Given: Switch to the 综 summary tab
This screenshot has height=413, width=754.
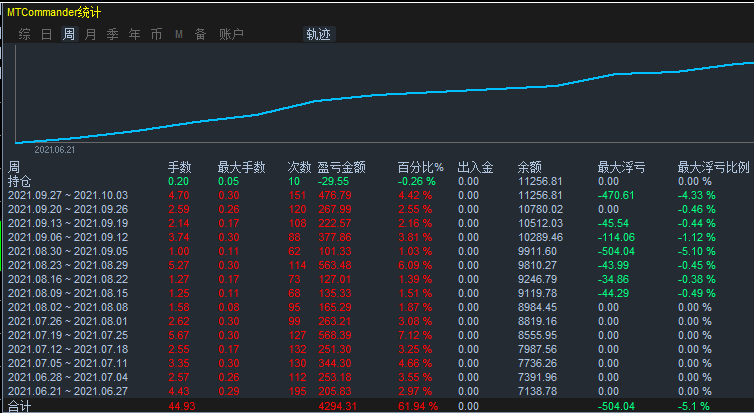Looking at the screenshot, I should pos(25,34).
